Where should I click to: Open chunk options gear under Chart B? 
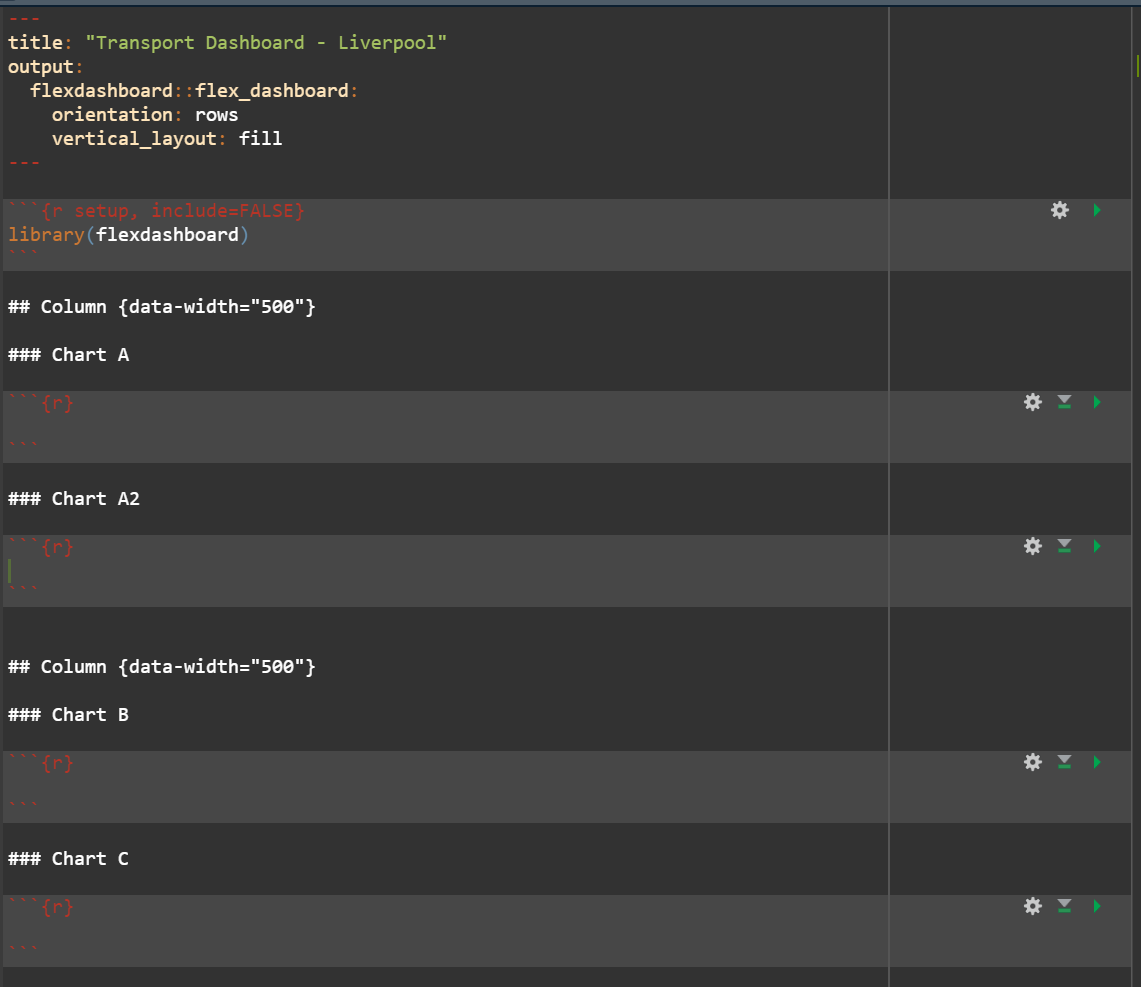pyautogui.click(x=1033, y=762)
